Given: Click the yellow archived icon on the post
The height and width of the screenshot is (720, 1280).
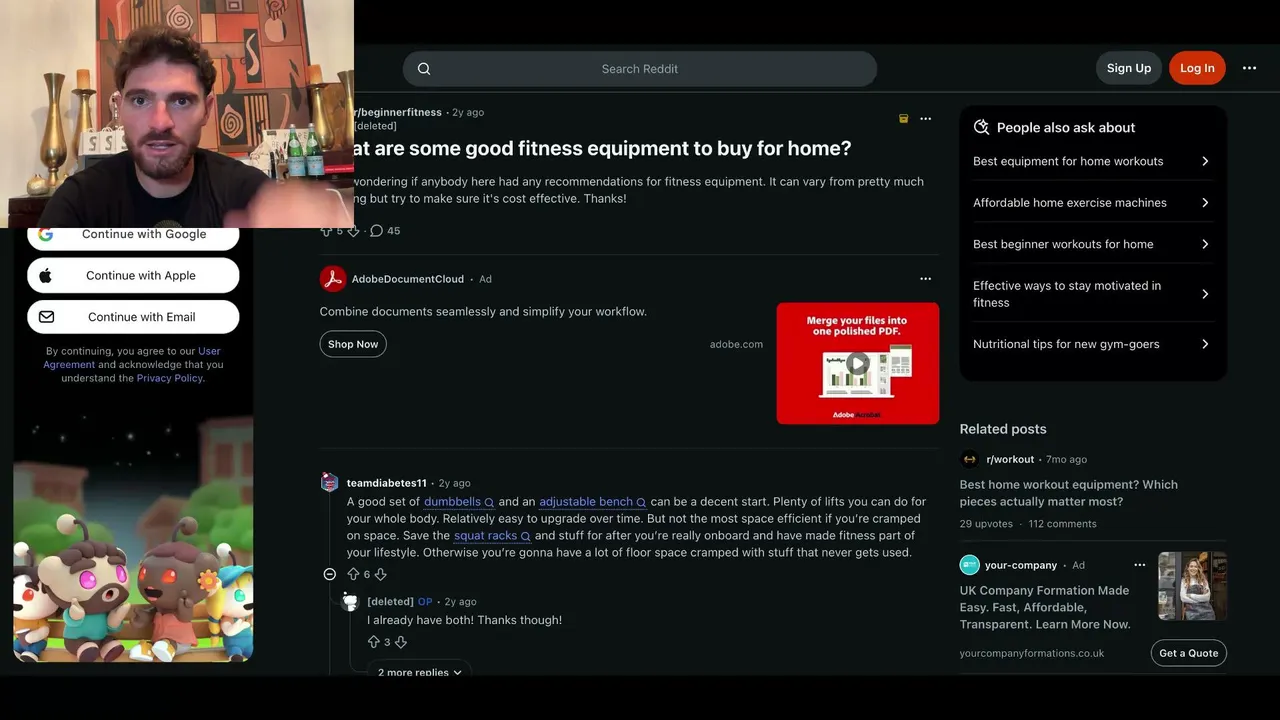Looking at the screenshot, I should (903, 118).
